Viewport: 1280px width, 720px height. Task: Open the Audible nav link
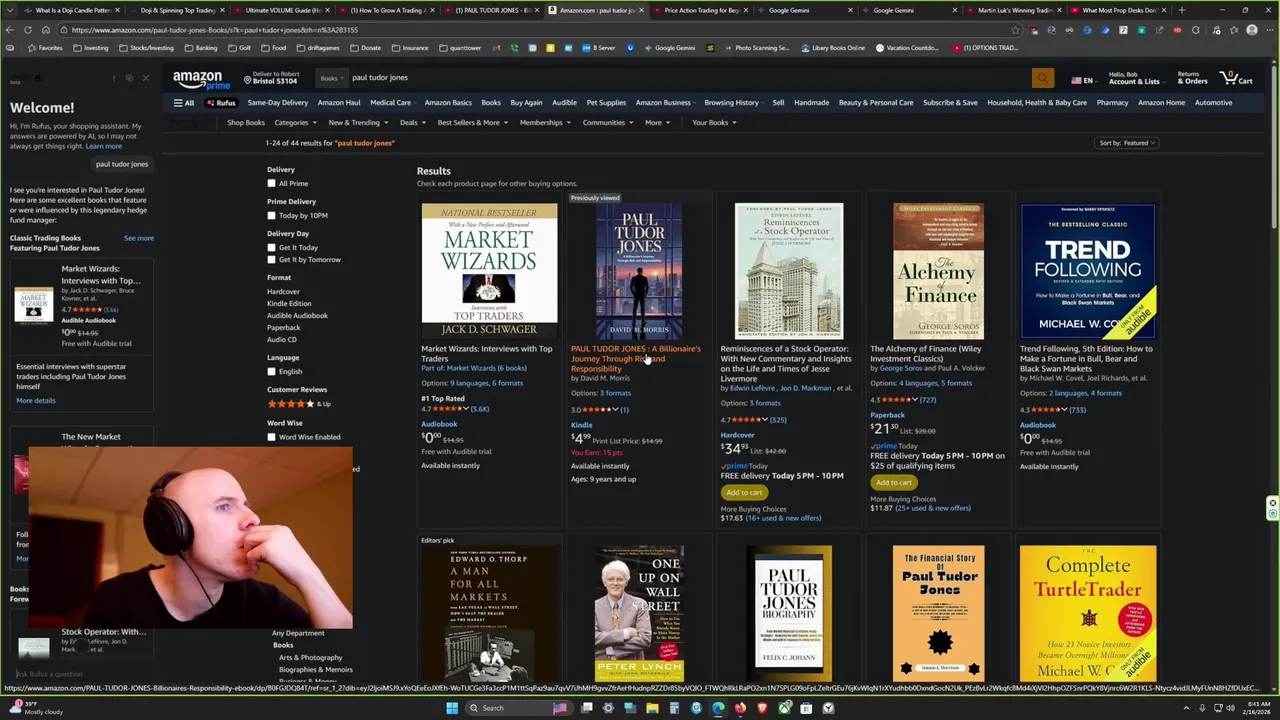click(x=564, y=103)
